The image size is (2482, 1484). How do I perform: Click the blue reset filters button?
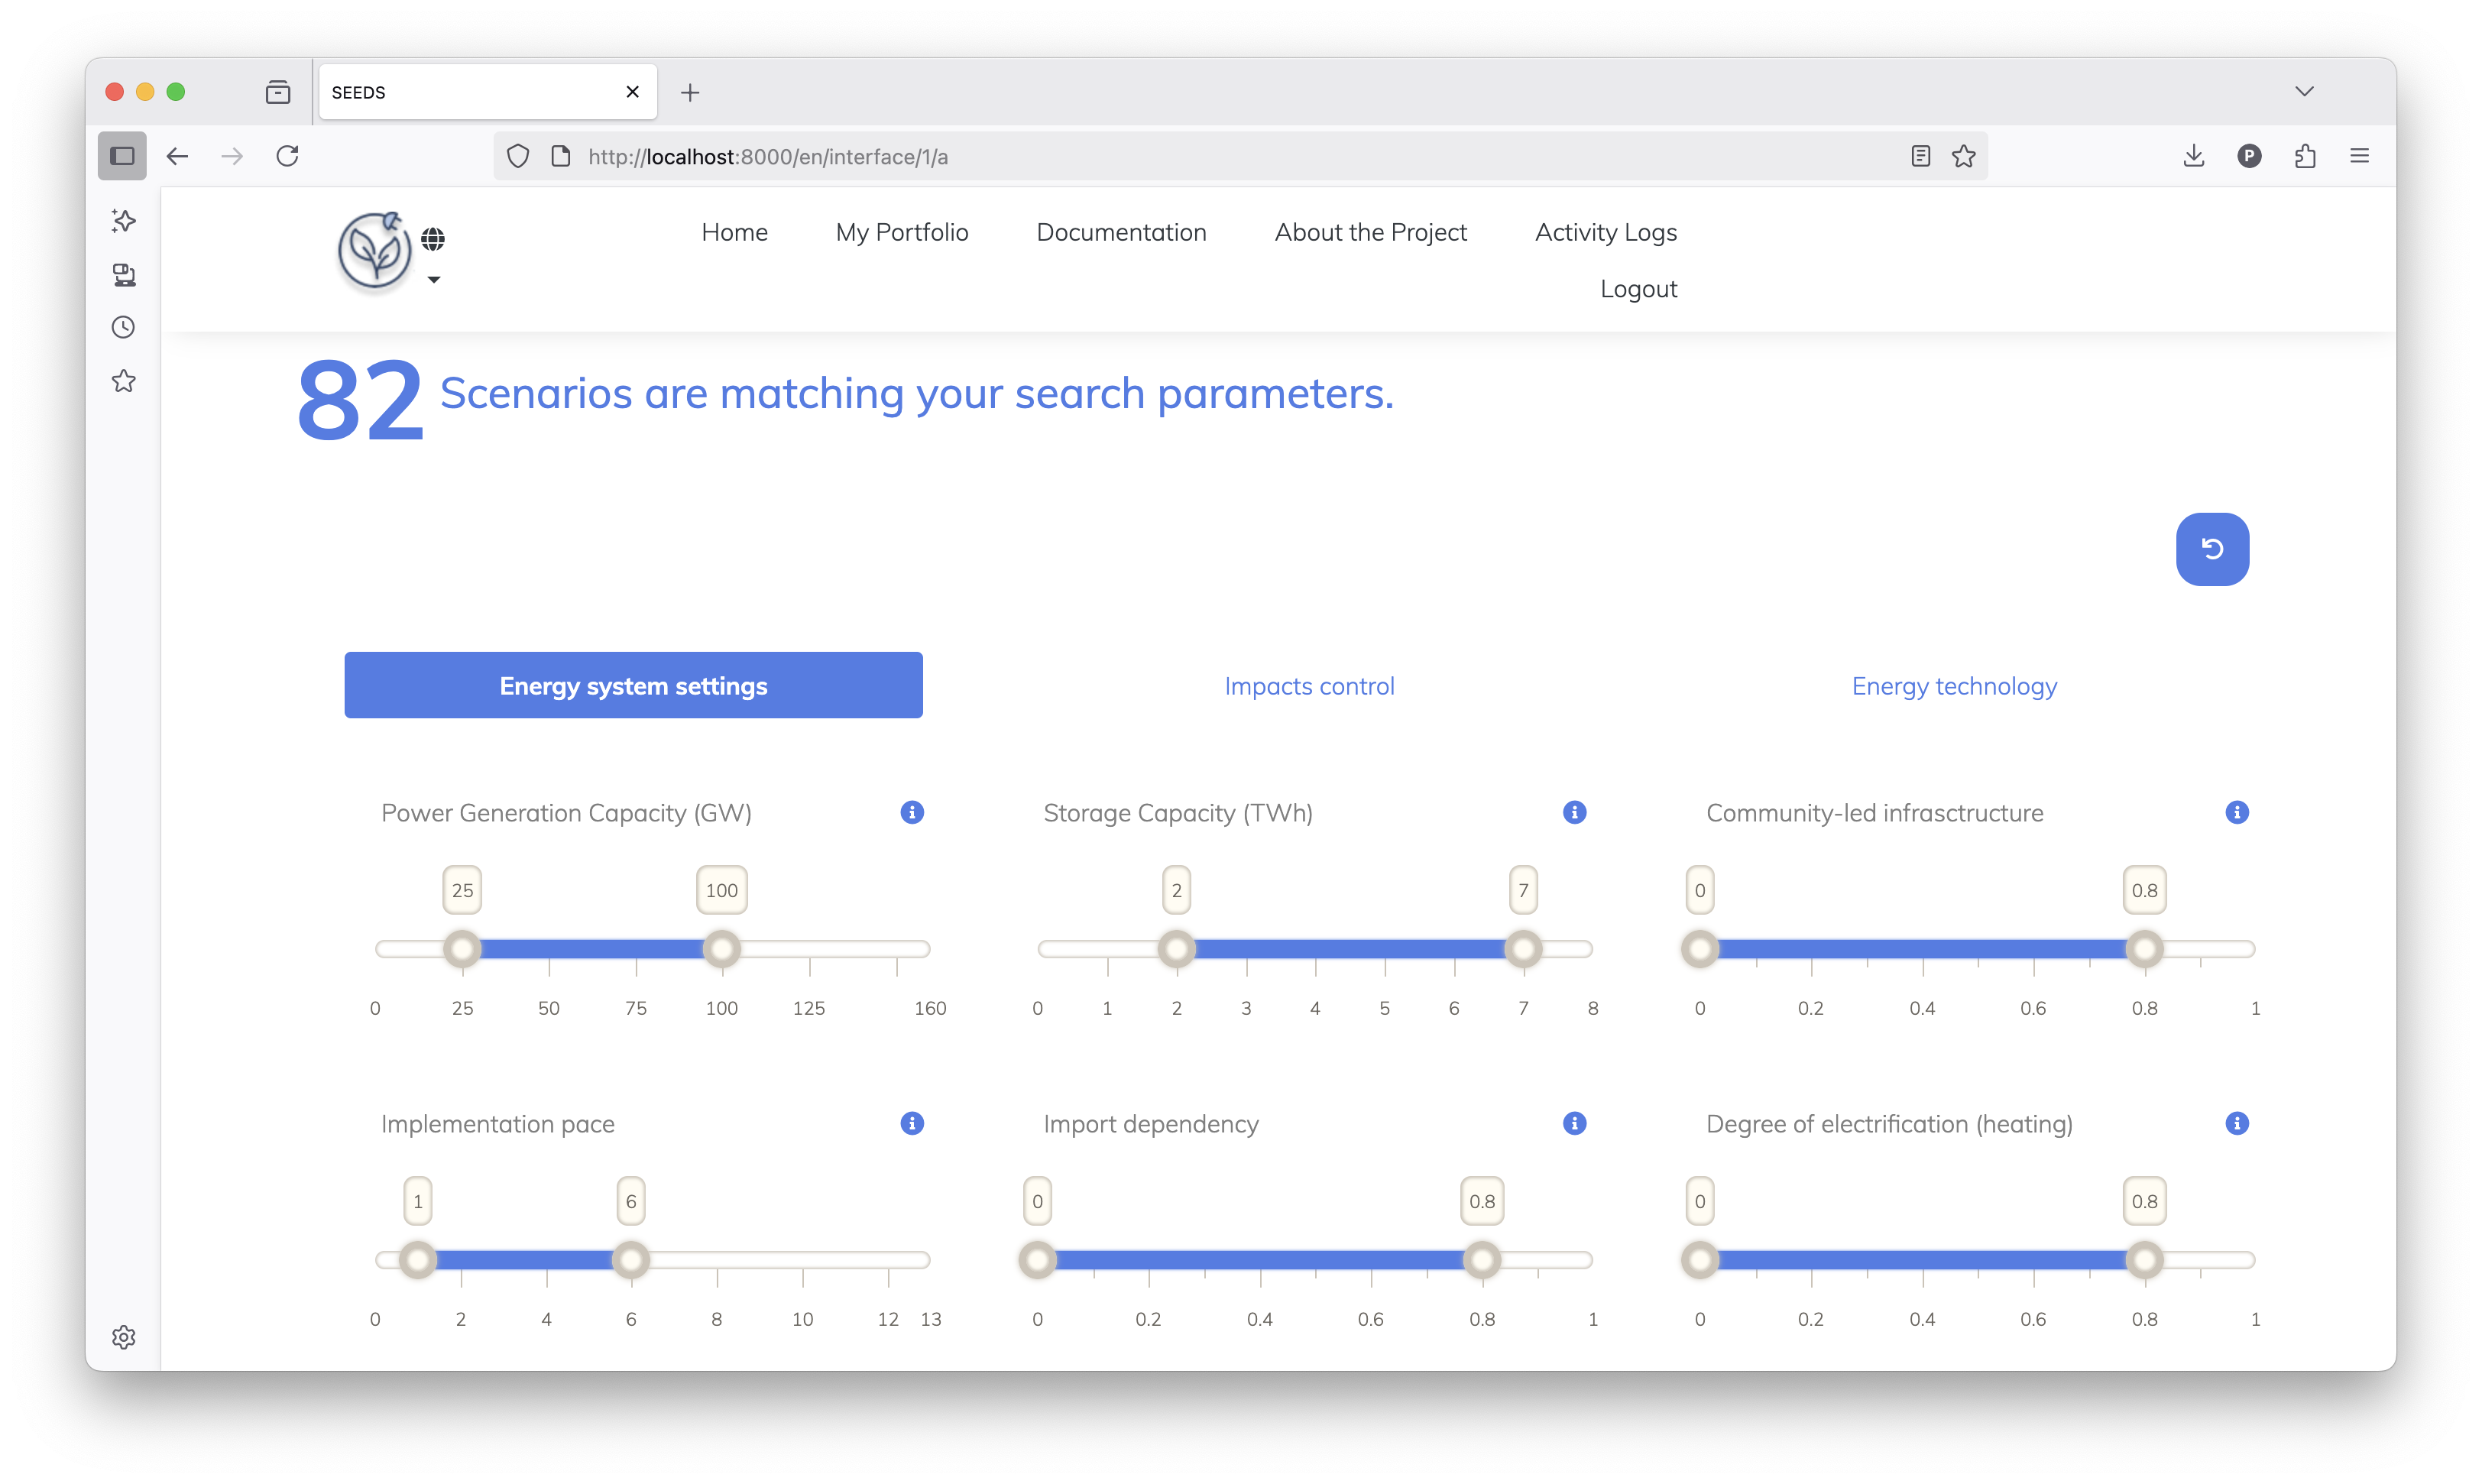coord(2211,549)
